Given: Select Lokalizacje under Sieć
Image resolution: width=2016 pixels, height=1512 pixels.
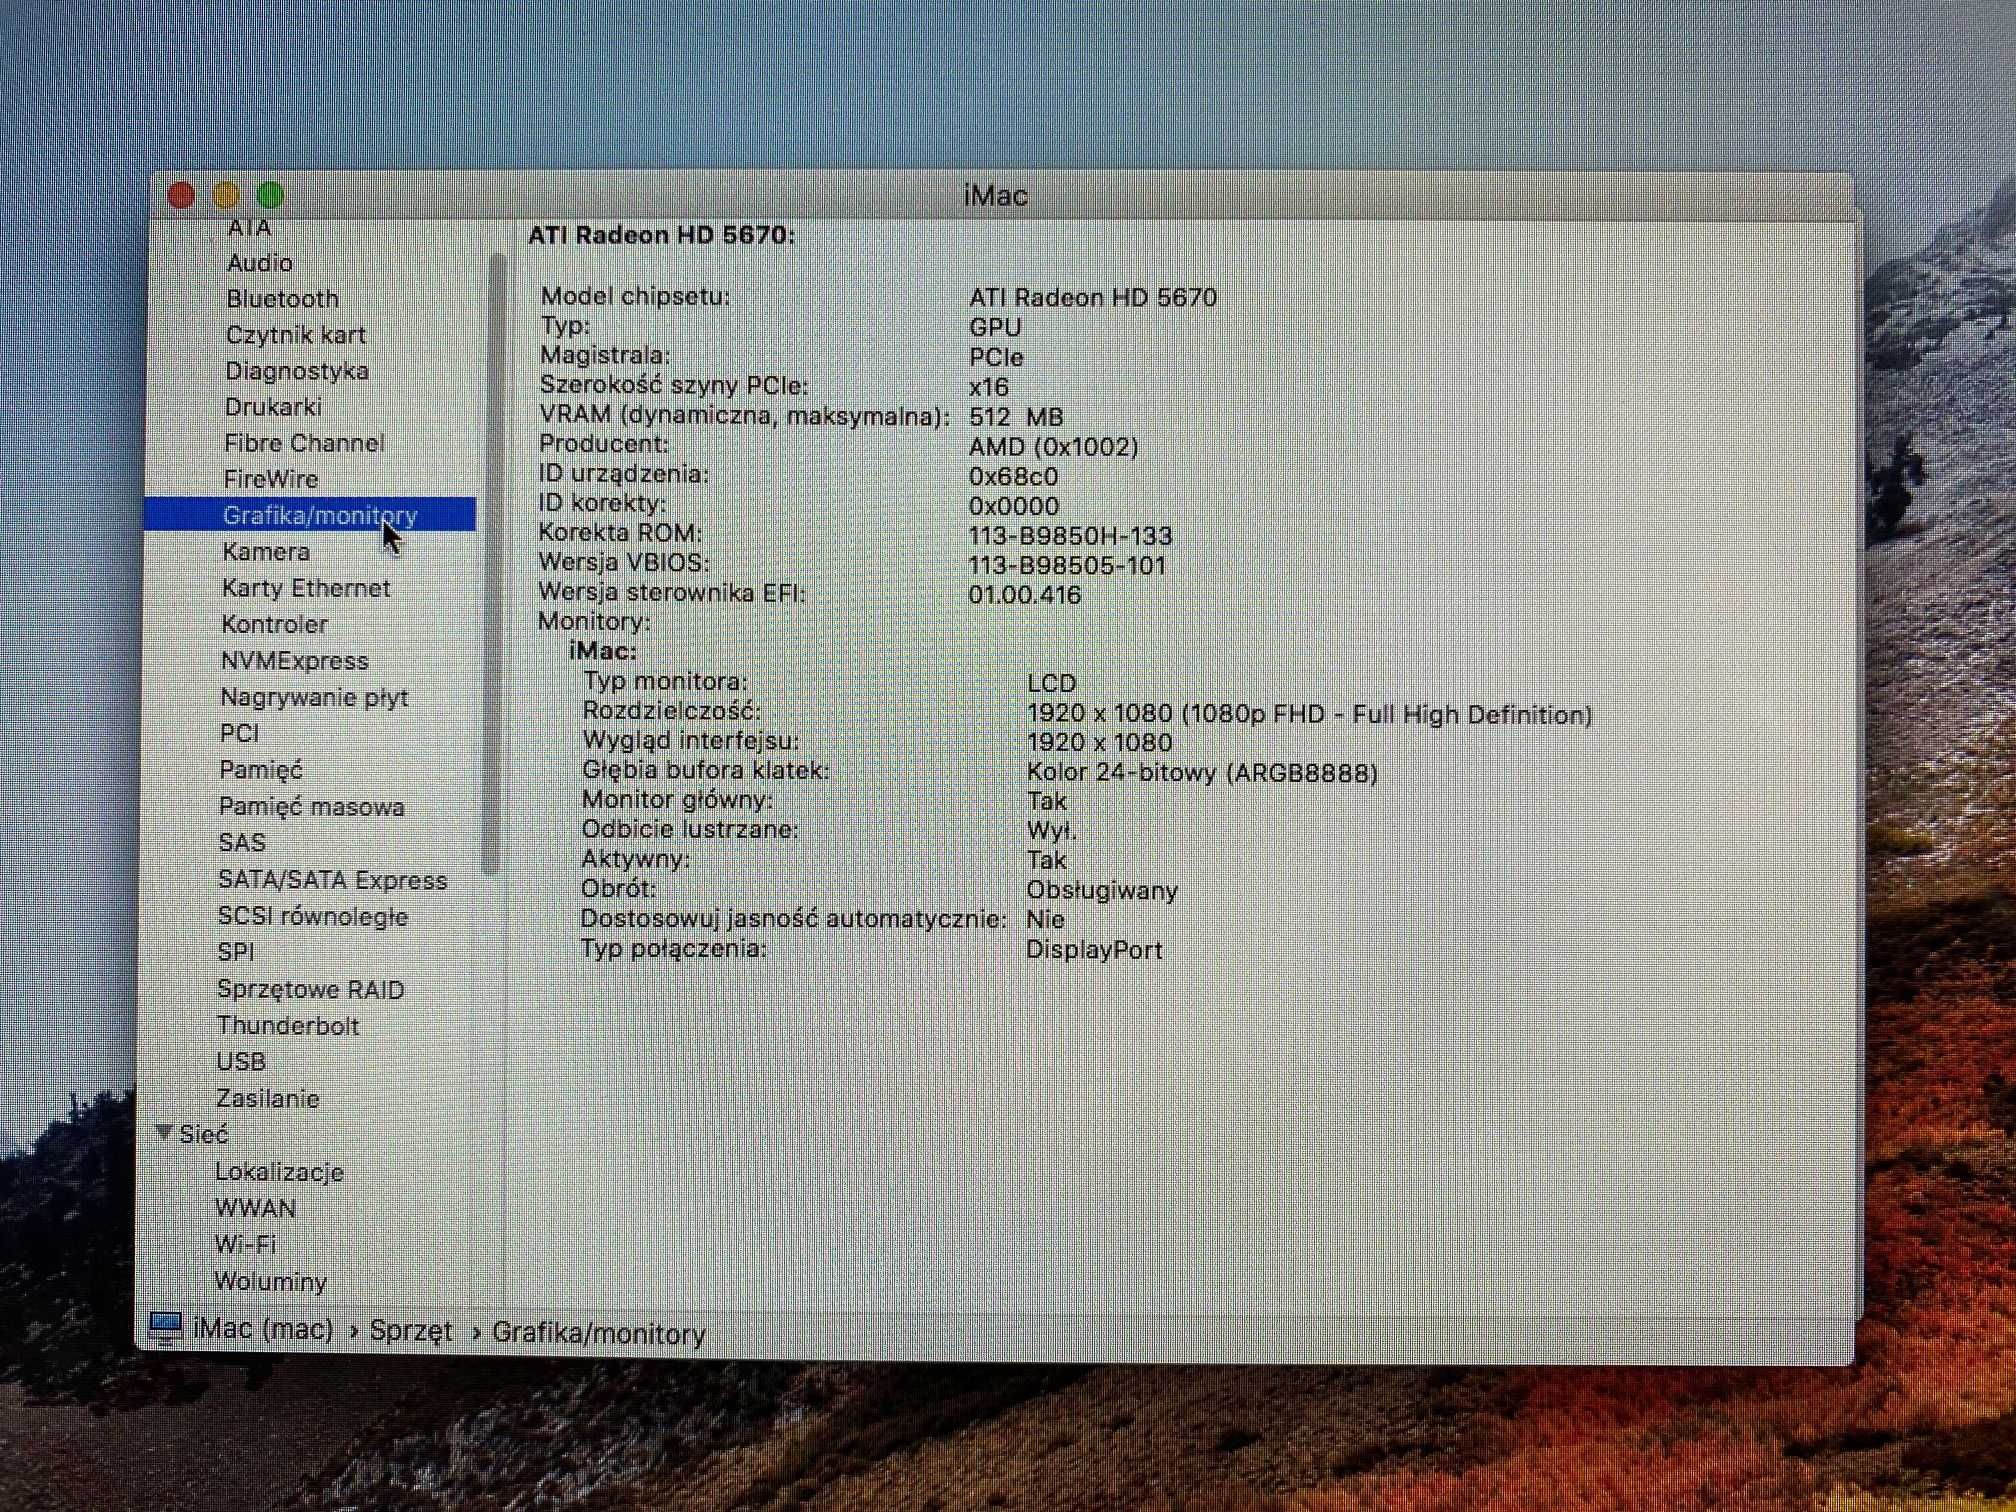Looking at the screenshot, I should 279,1172.
